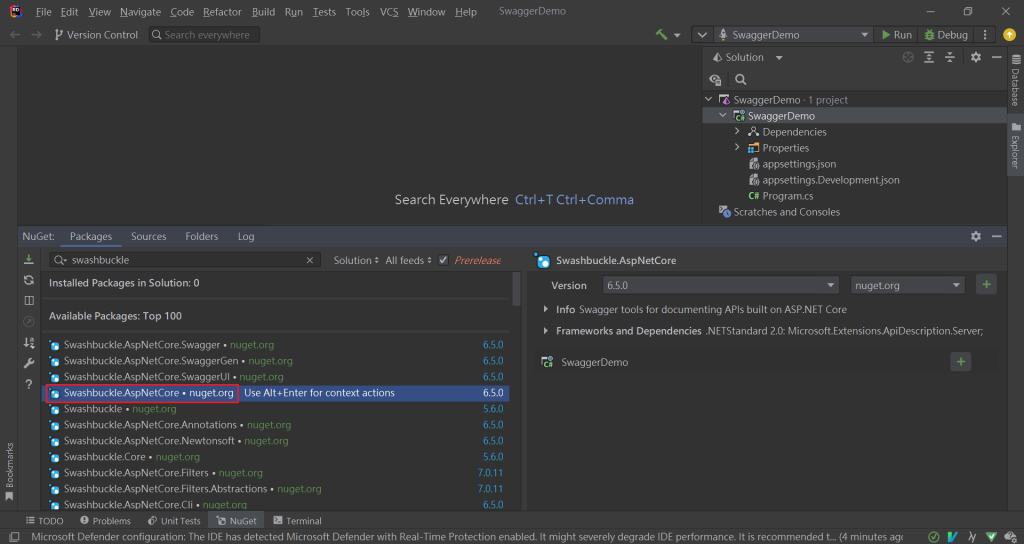Expand the Dependencies tree node
The height and width of the screenshot is (544, 1024).
[738, 132]
